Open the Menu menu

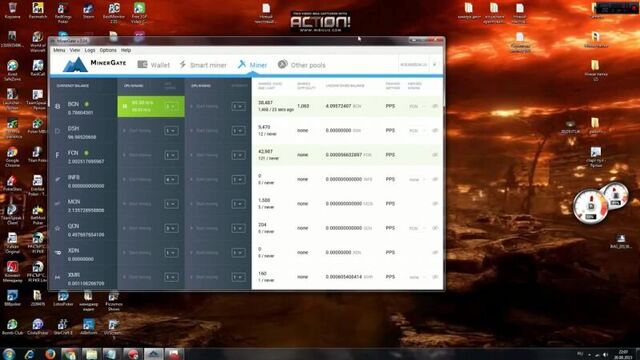(x=59, y=50)
